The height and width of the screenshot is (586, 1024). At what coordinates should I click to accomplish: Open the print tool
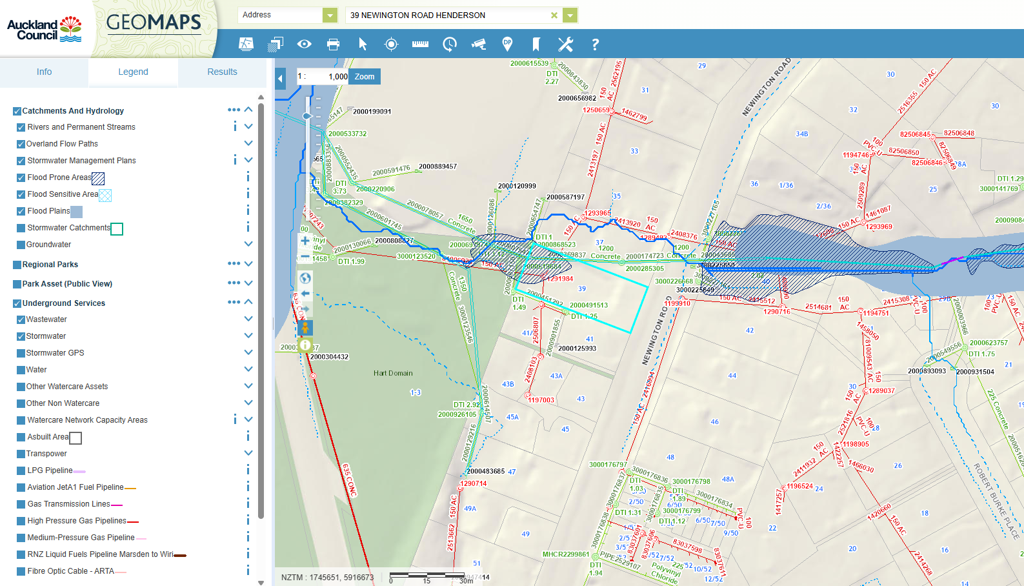coord(333,44)
